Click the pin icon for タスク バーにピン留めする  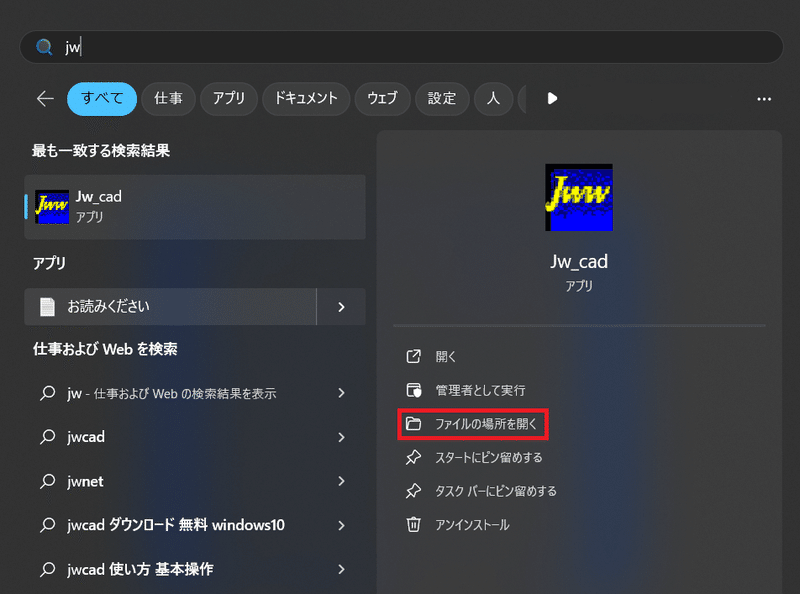click(x=413, y=491)
